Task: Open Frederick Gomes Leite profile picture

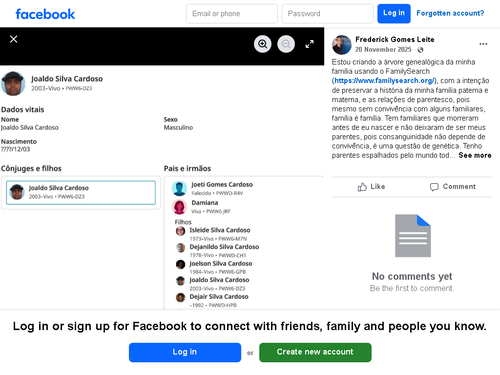Action: tap(342, 45)
